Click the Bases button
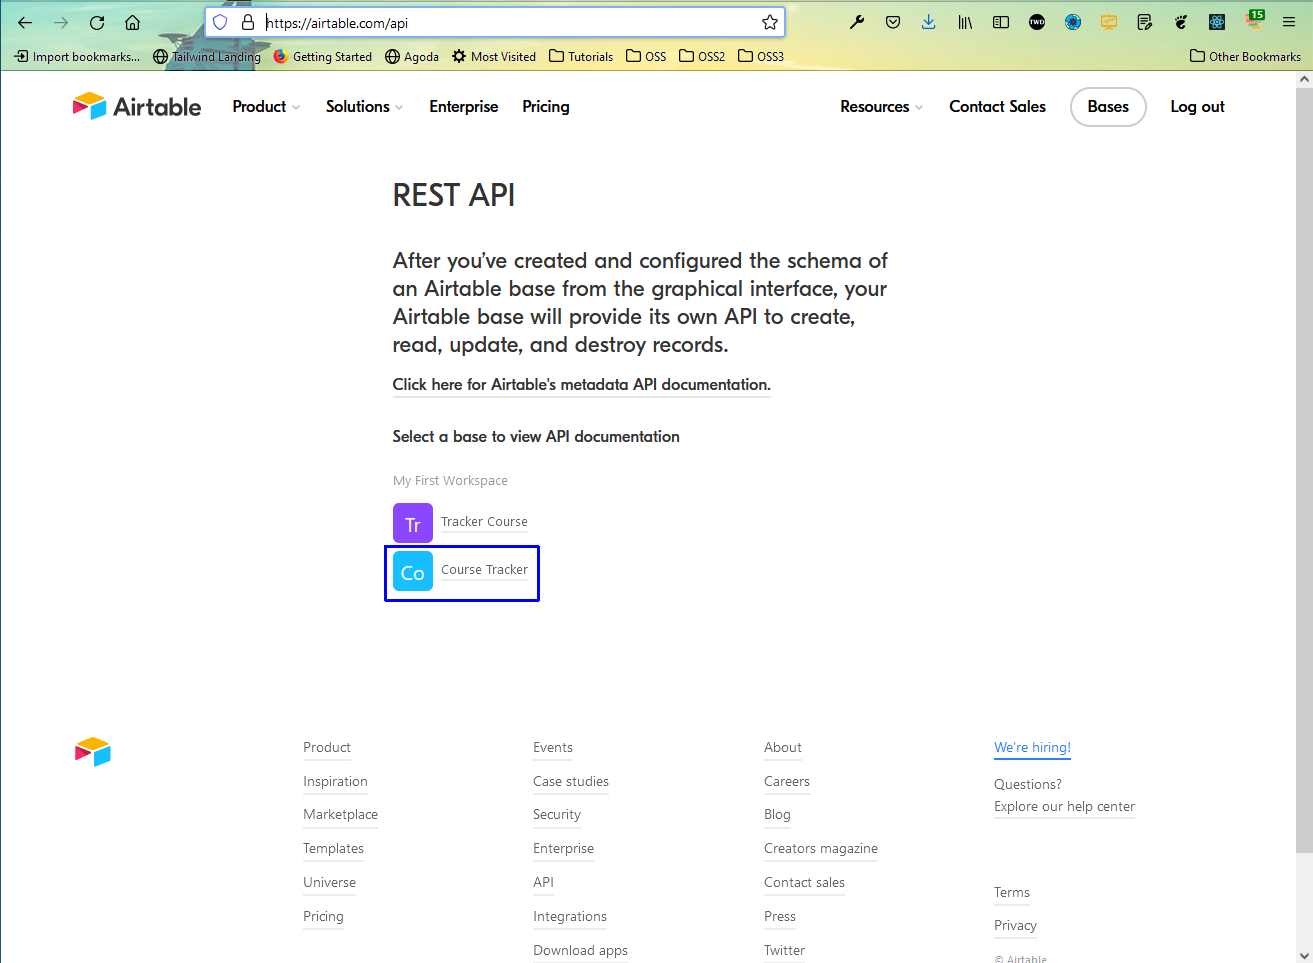Screen dimensions: 1313x963 (1108, 107)
